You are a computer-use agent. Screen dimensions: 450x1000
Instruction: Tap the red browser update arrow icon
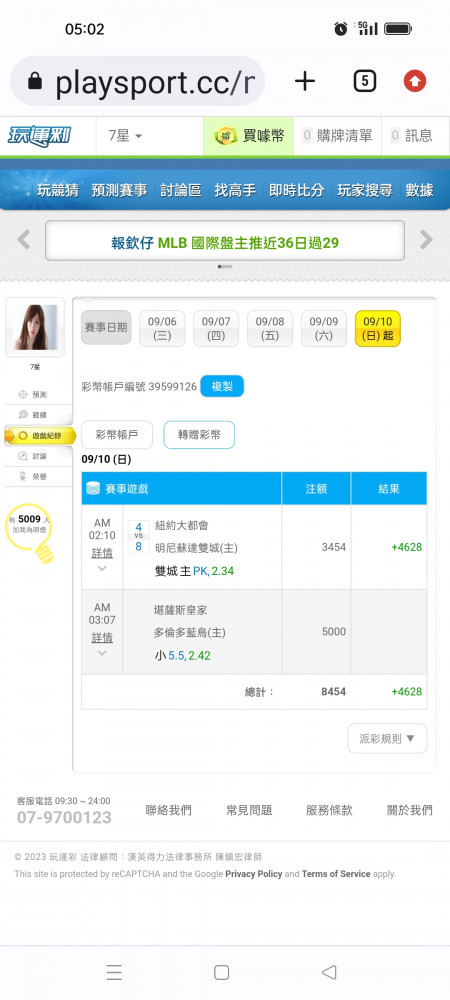pyautogui.click(x=415, y=81)
